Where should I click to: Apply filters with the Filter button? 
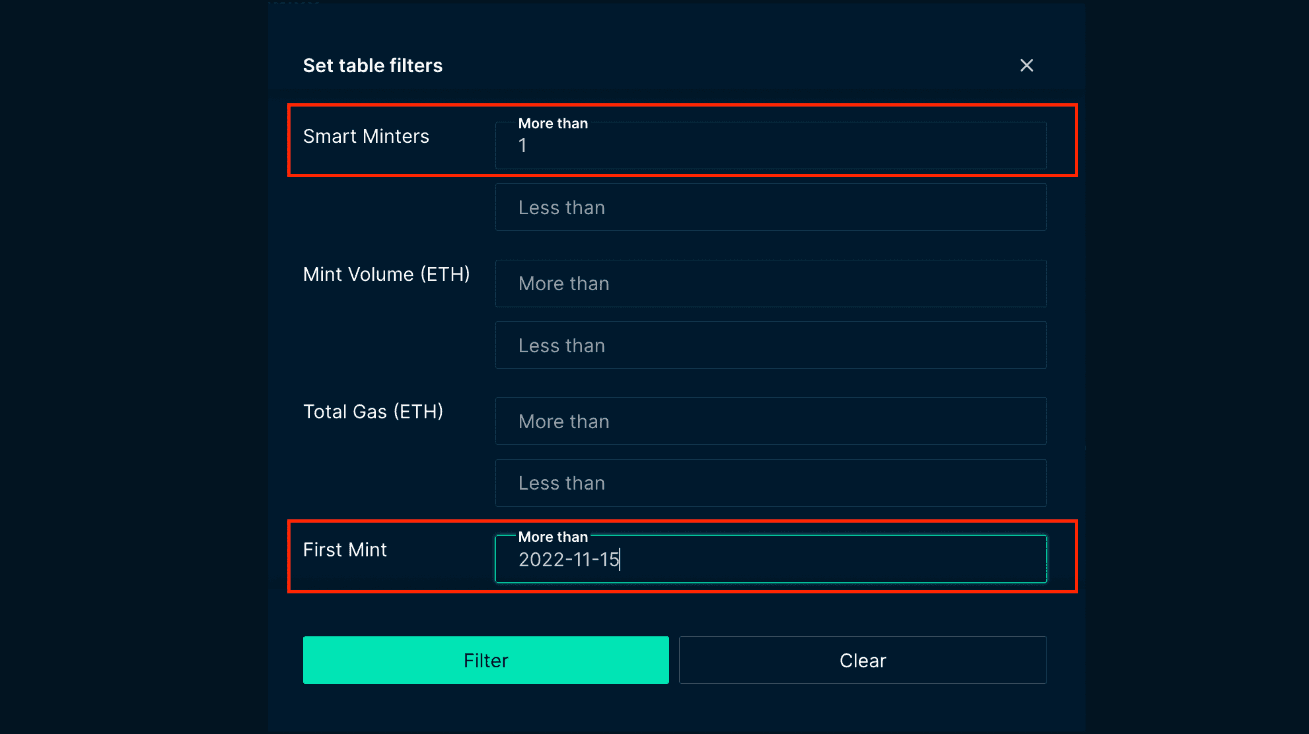486,660
